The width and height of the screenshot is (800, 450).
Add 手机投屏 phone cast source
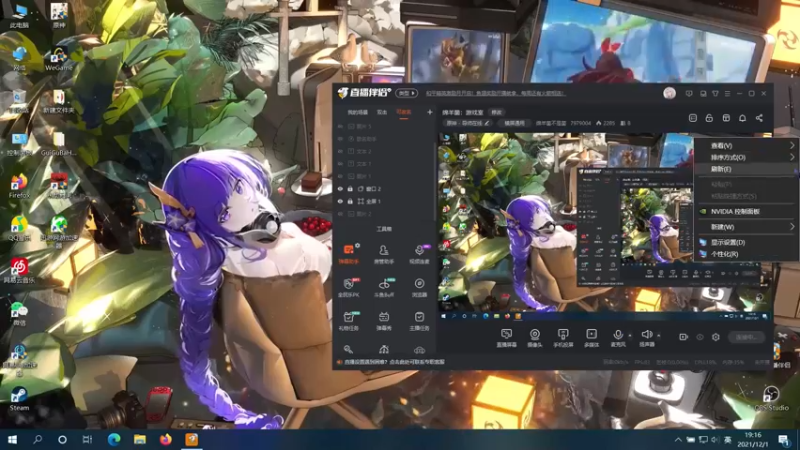tap(563, 338)
